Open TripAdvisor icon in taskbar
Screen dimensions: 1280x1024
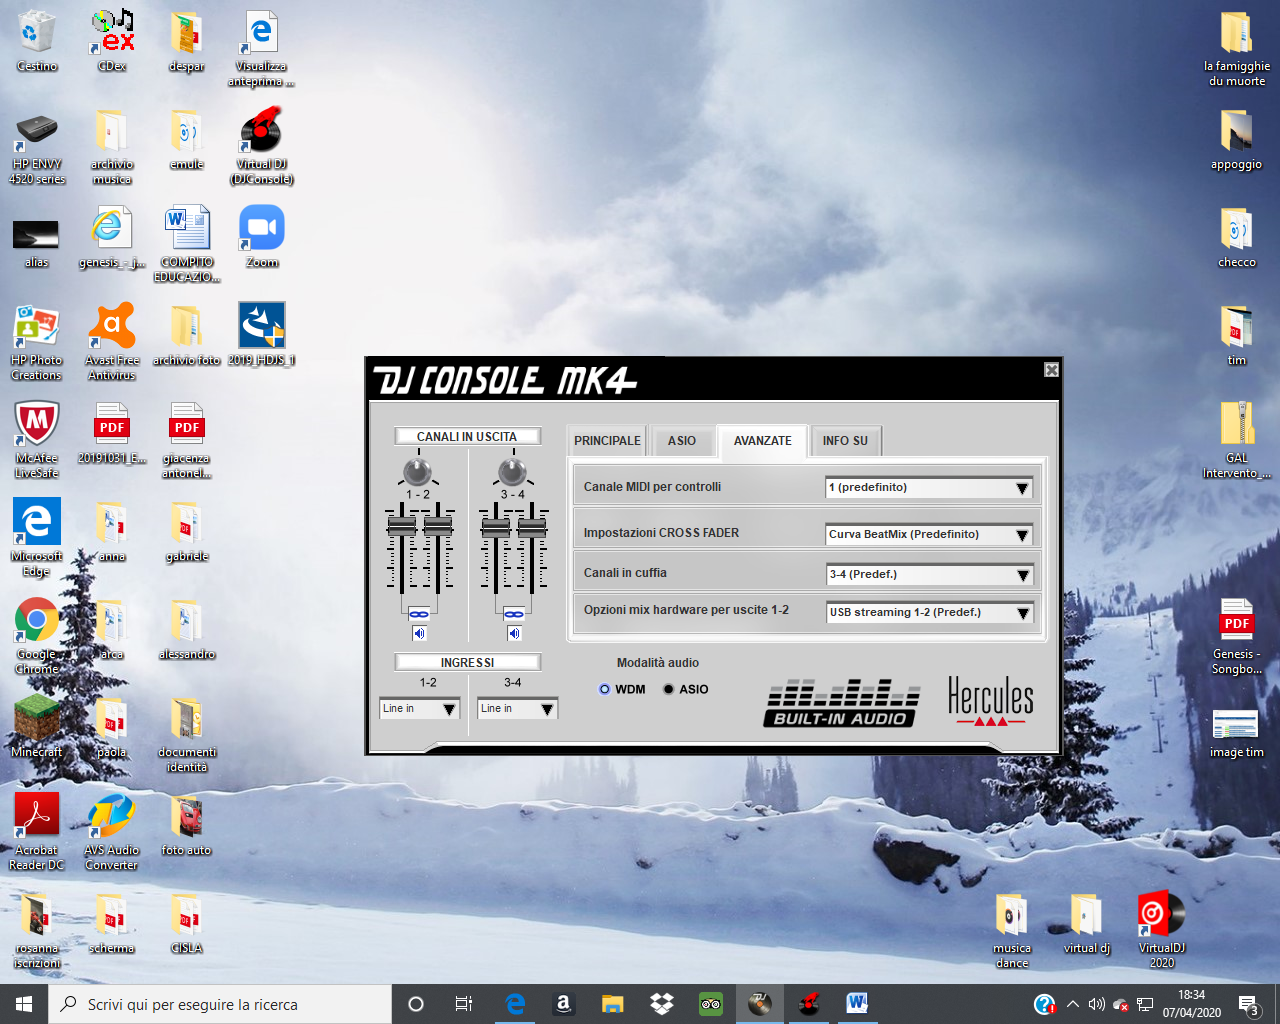click(710, 1004)
